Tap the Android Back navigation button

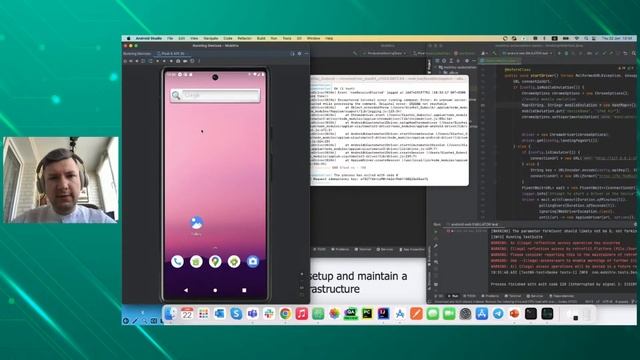click(x=186, y=290)
